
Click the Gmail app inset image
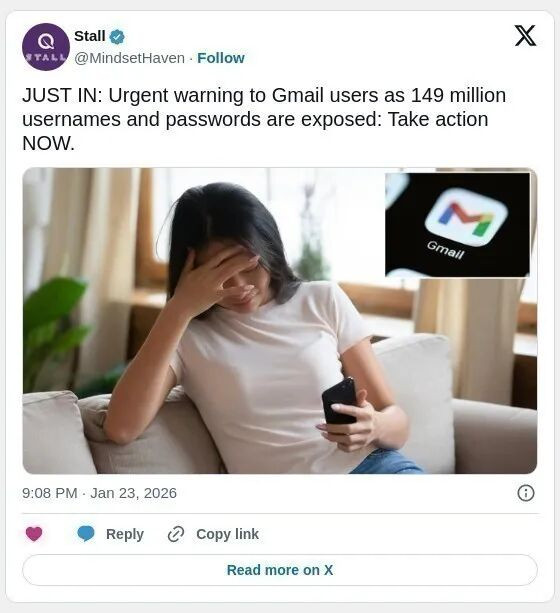point(457,225)
